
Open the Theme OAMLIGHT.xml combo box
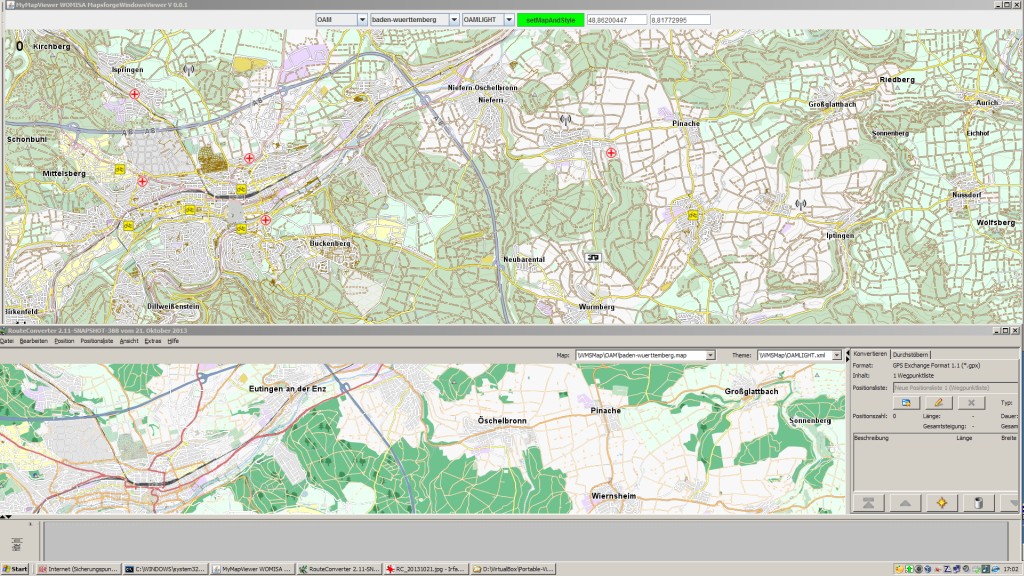click(837, 355)
